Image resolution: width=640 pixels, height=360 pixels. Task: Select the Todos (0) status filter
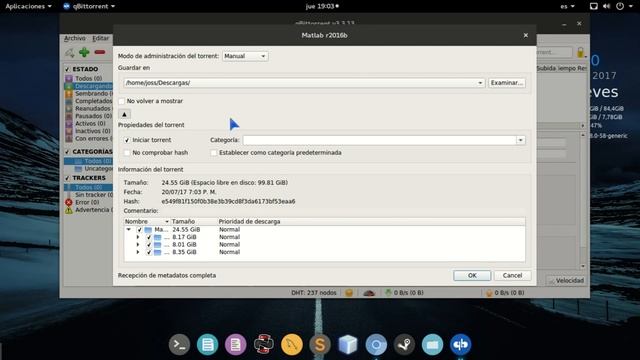89,78
